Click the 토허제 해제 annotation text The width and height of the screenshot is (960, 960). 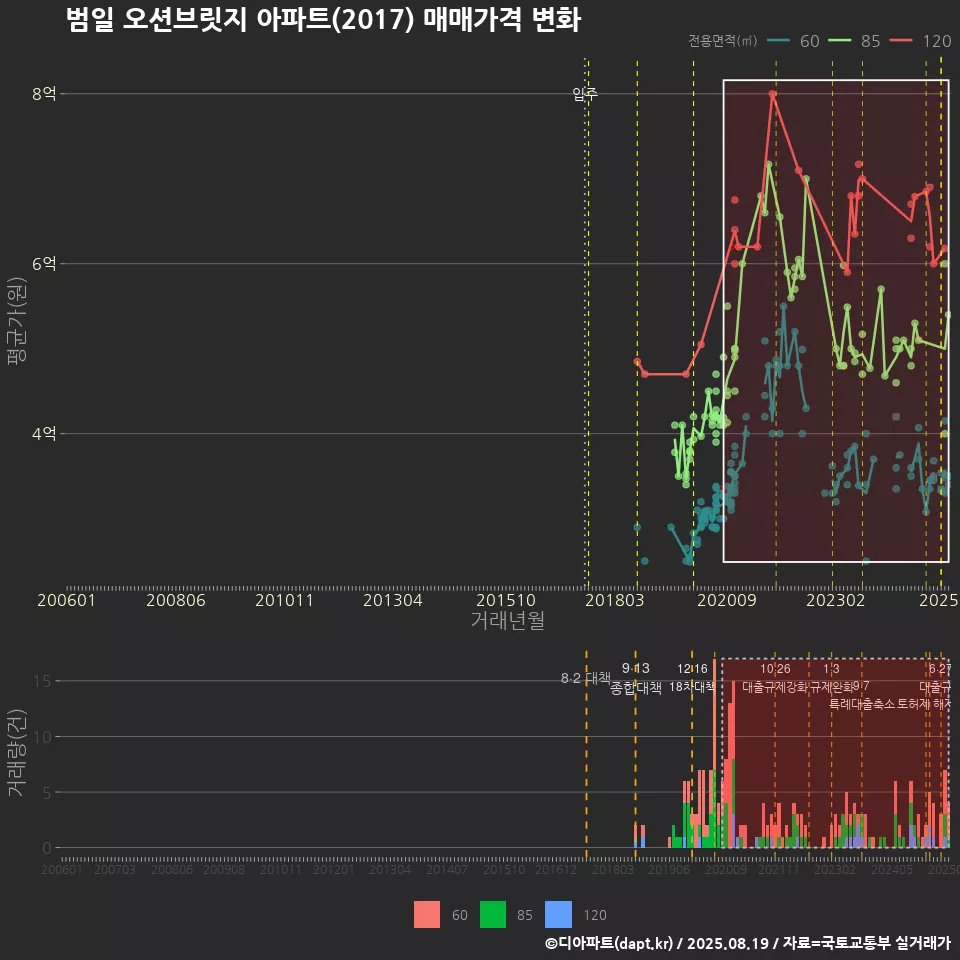coord(924,704)
